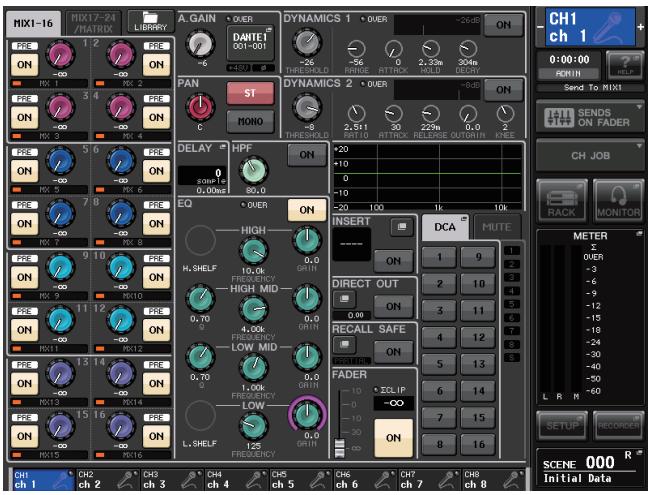Select the Dynamics 1 RANGE knob
The height and width of the screenshot is (495, 651).
pyautogui.click(x=356, y=49)
